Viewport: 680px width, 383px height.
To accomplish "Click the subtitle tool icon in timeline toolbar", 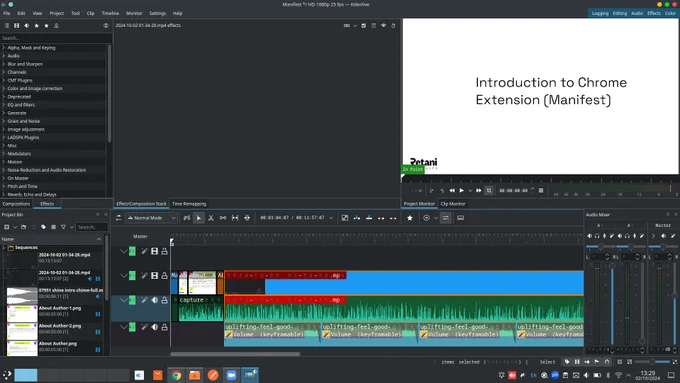I will (x=461, y=218).
